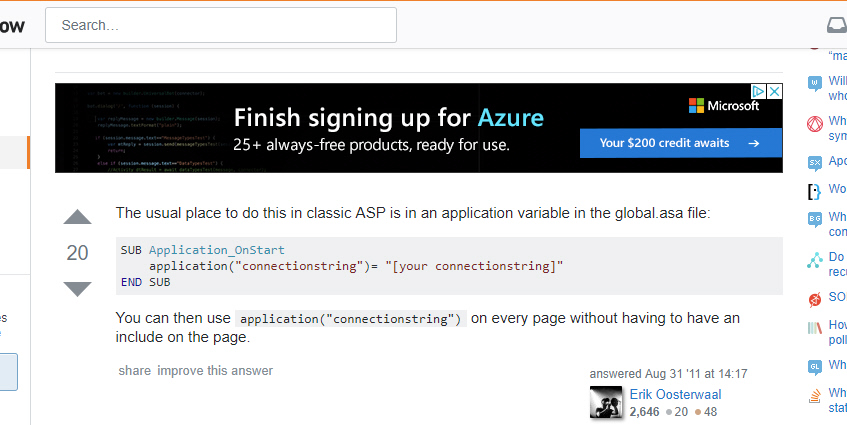The image size is (847, 425).
Task: Click the Stack Overflow logo in header
Action: pos(12,26)
